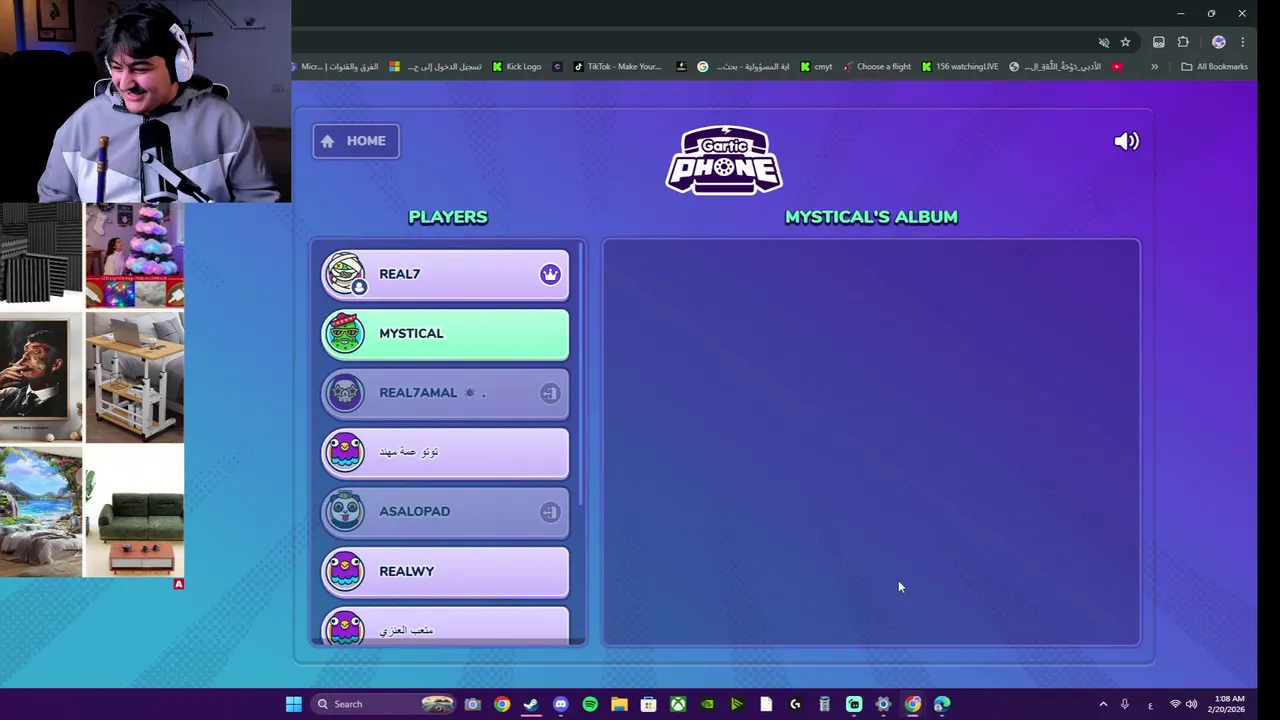Open the Chrome profile avatar
This screenshot has width=1280, height=720.
tap(1218, 42)
